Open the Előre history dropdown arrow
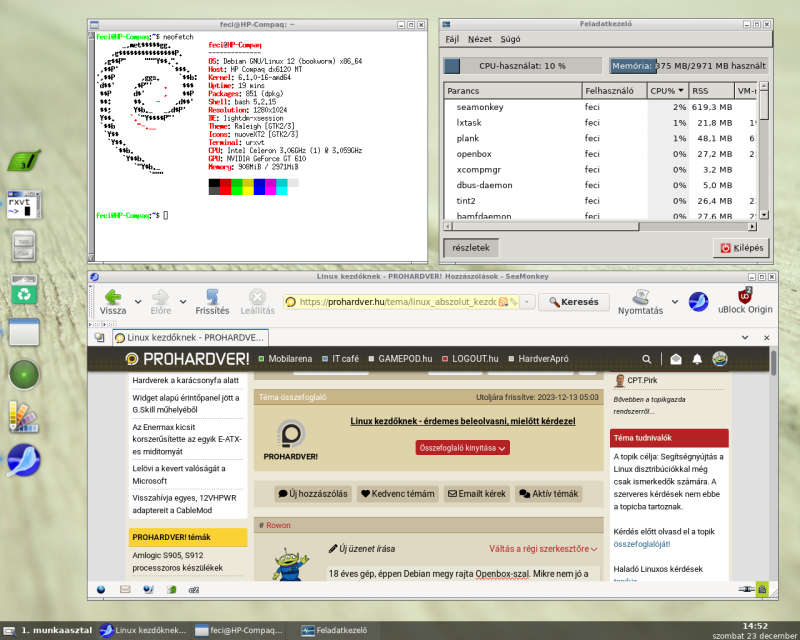This screenshot has width=800, height=640. [183, 302]
